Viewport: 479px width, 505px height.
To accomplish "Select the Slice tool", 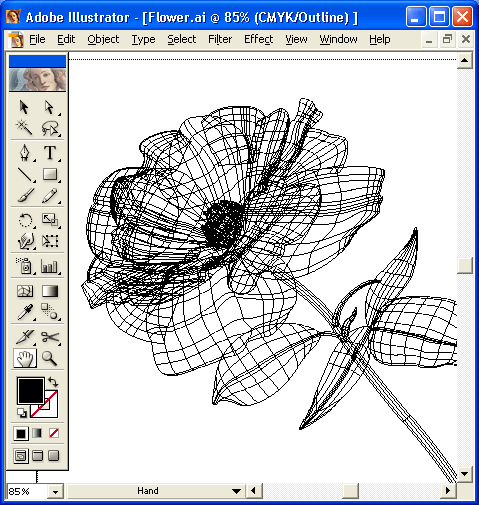I will [25, 337].
